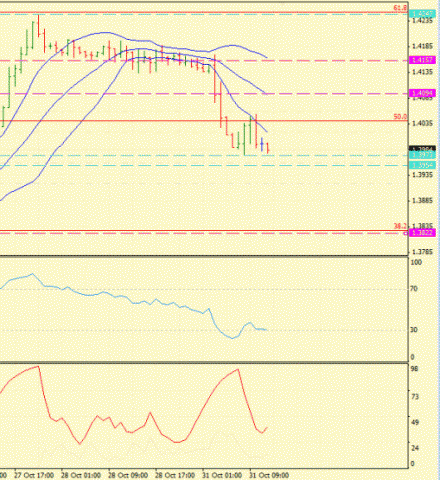The image size is (440, 480).
Task: Click the 70 level on the RSI scale
Action: tap(414, 289)
